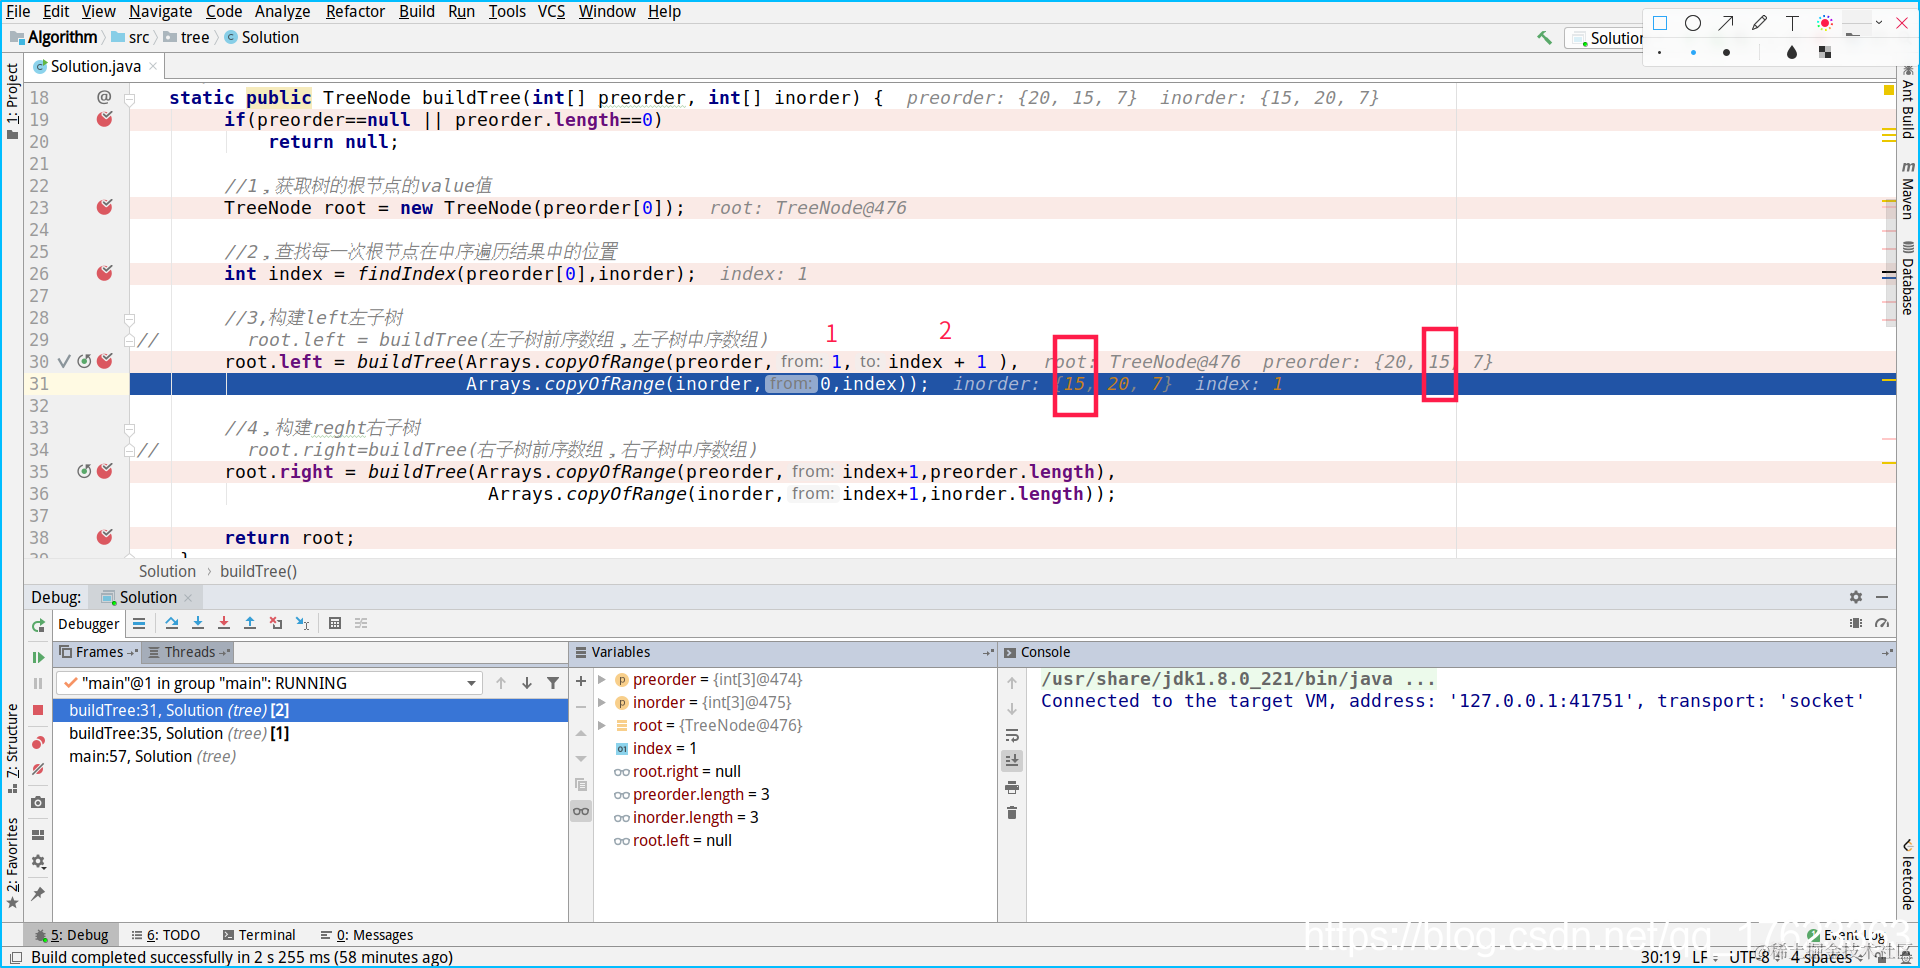The width and height of the screenshot is (1920, 968).
Task: Toggle scroll to end in the Console
Action: 1012,760
